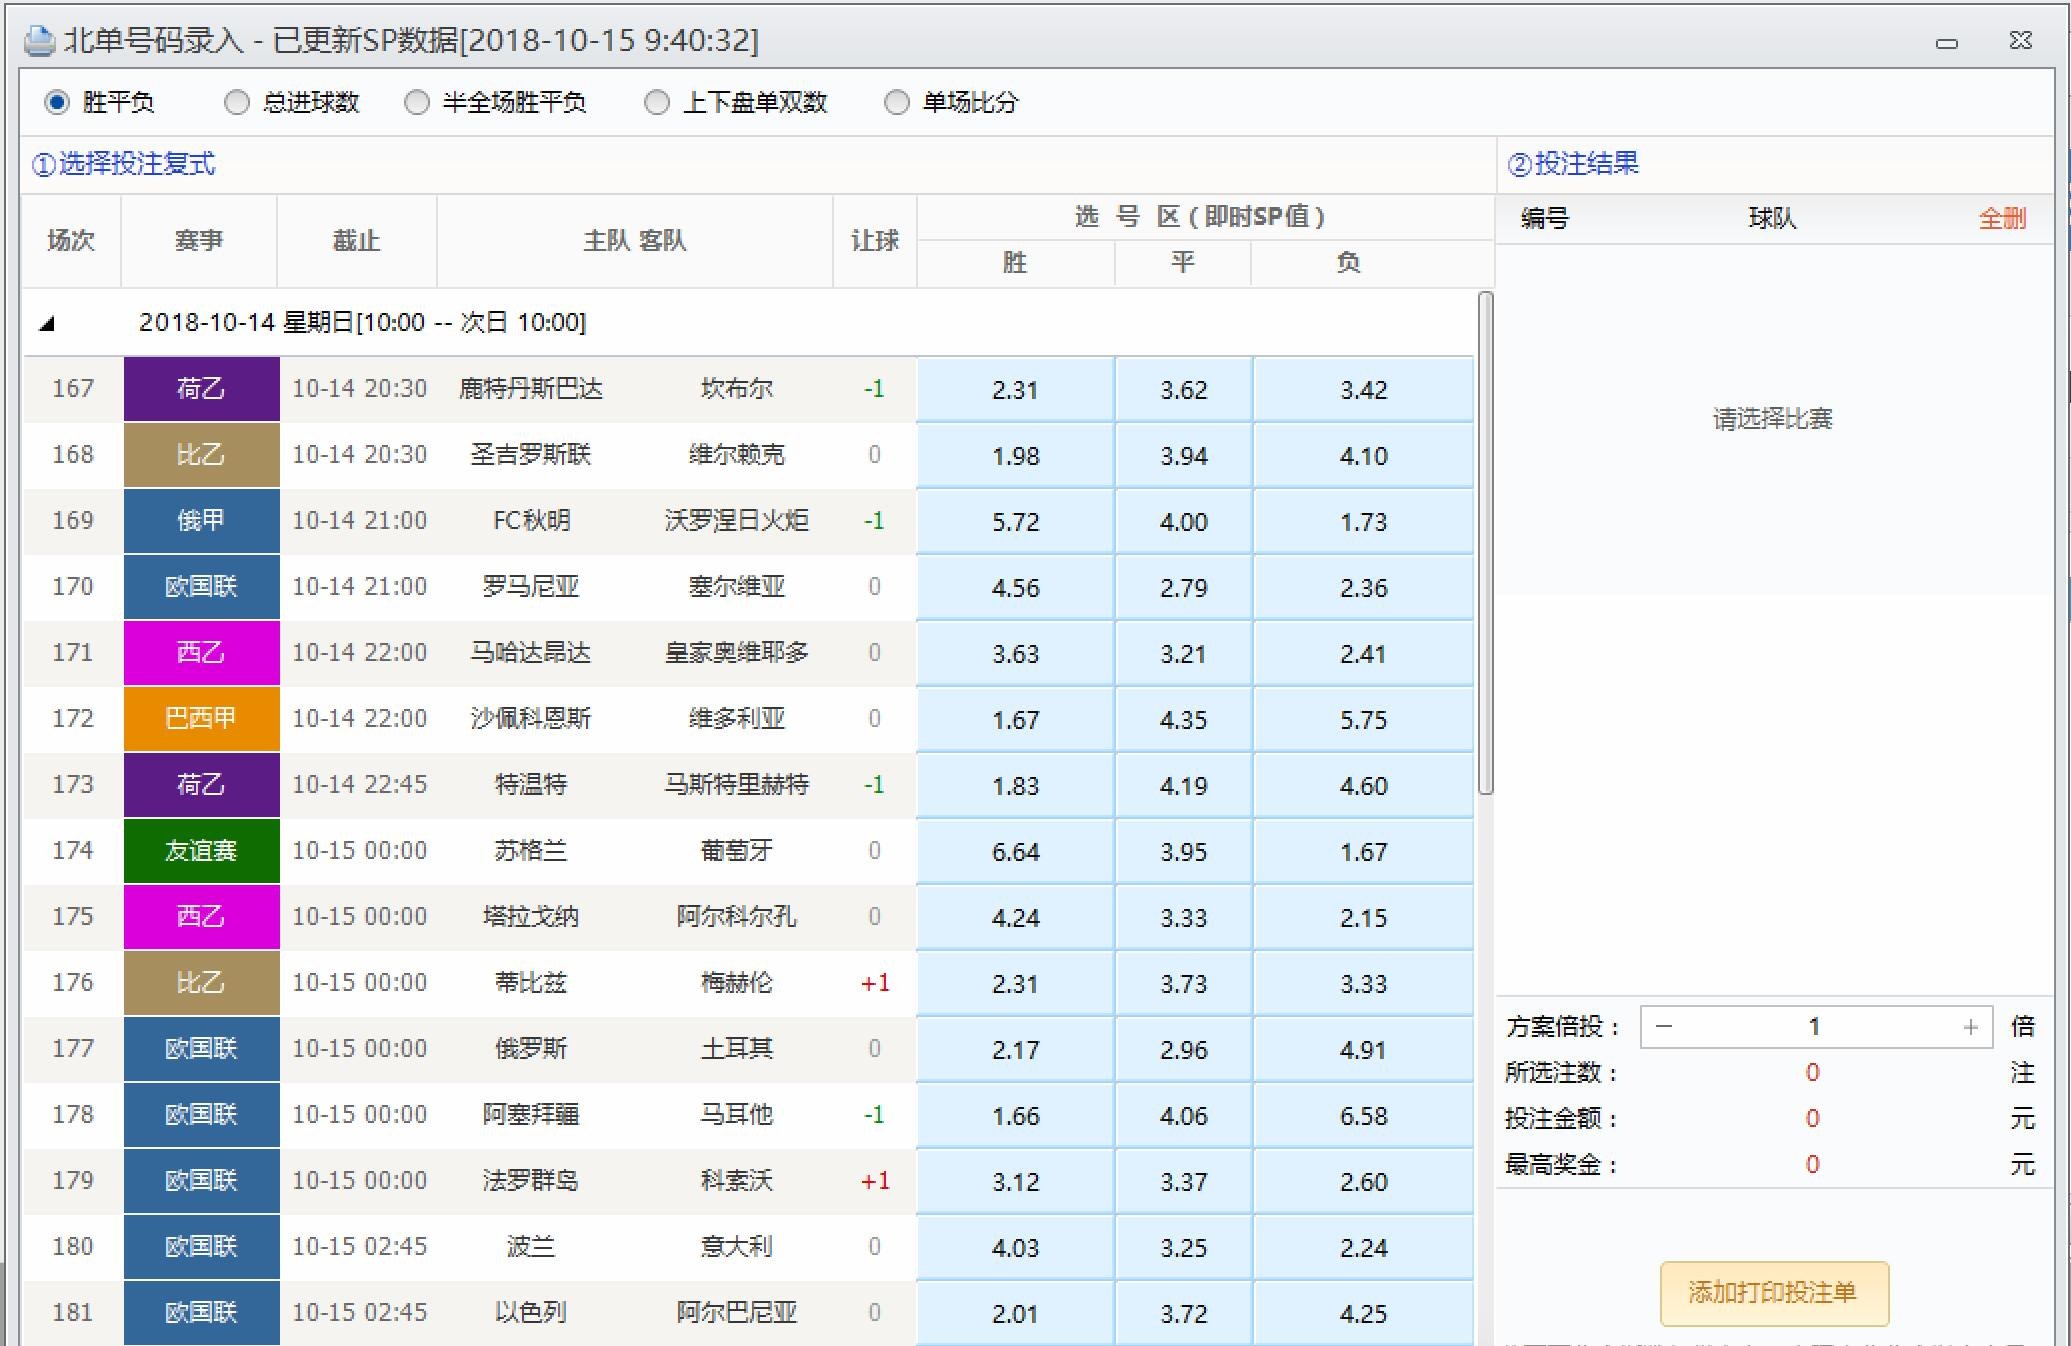Click the 添加打印投注单 button
The width and height of the screenshot is (2071, 1346).
(x=1774, y=1292)
